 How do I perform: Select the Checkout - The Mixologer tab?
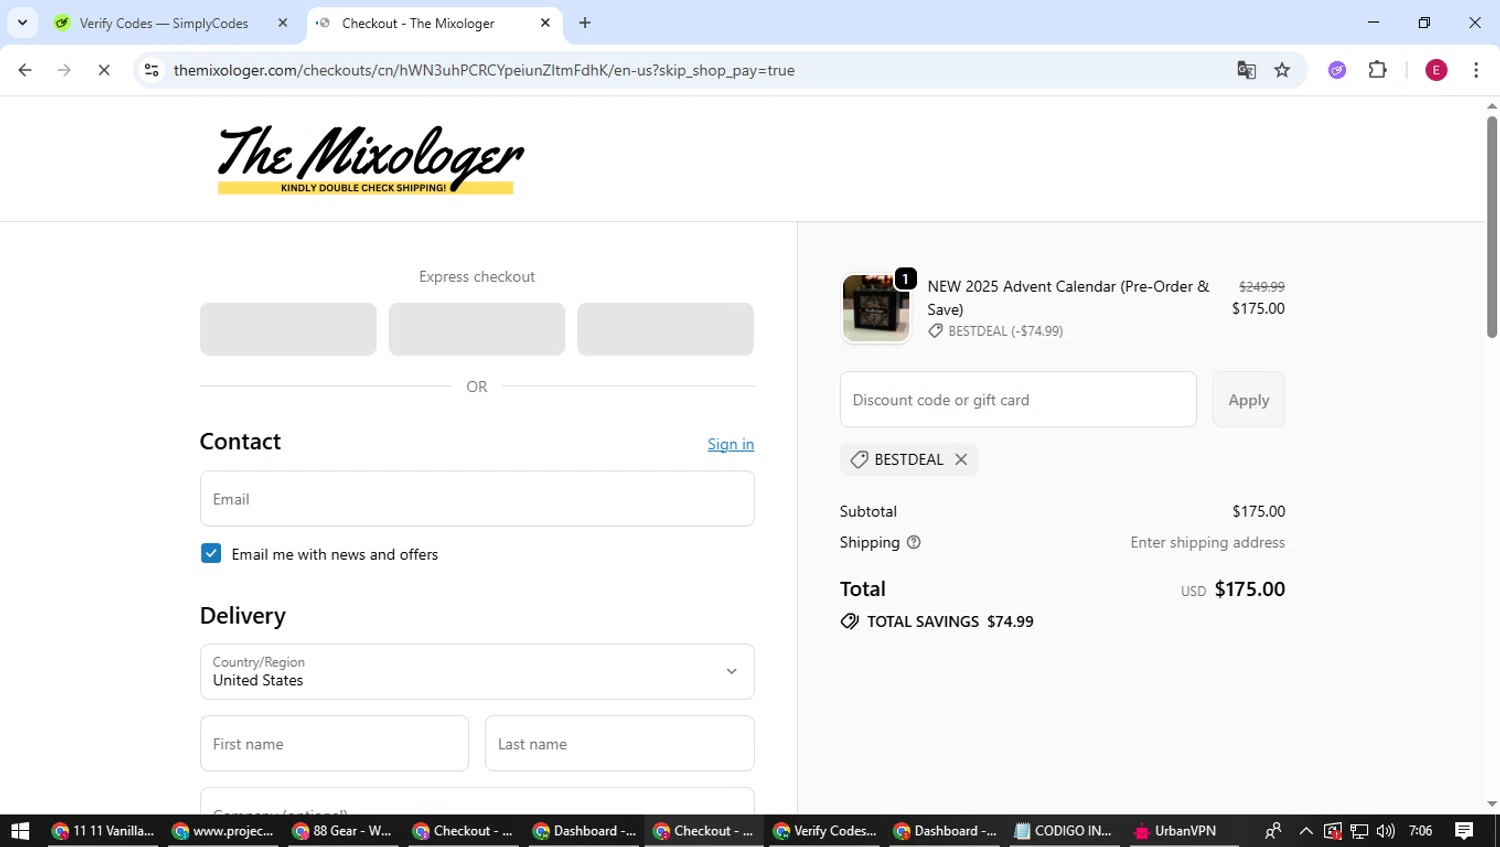418,23
